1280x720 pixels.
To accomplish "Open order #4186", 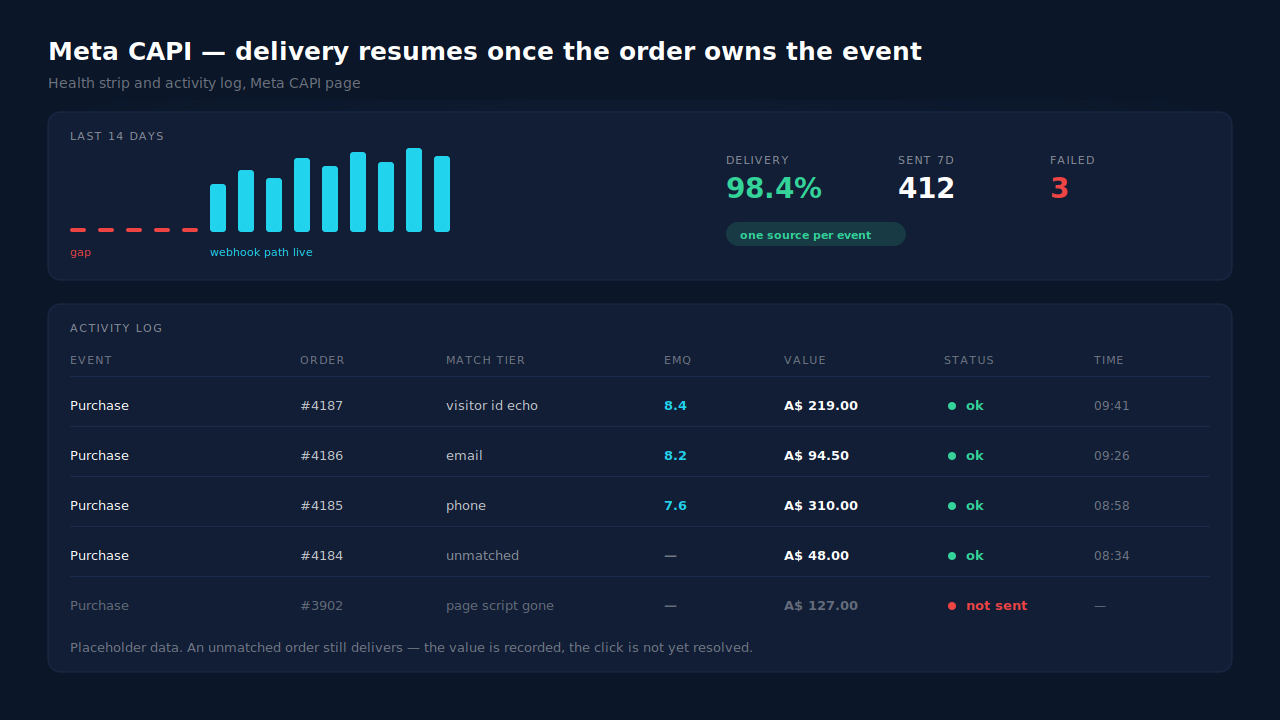I will click(321, 455).
